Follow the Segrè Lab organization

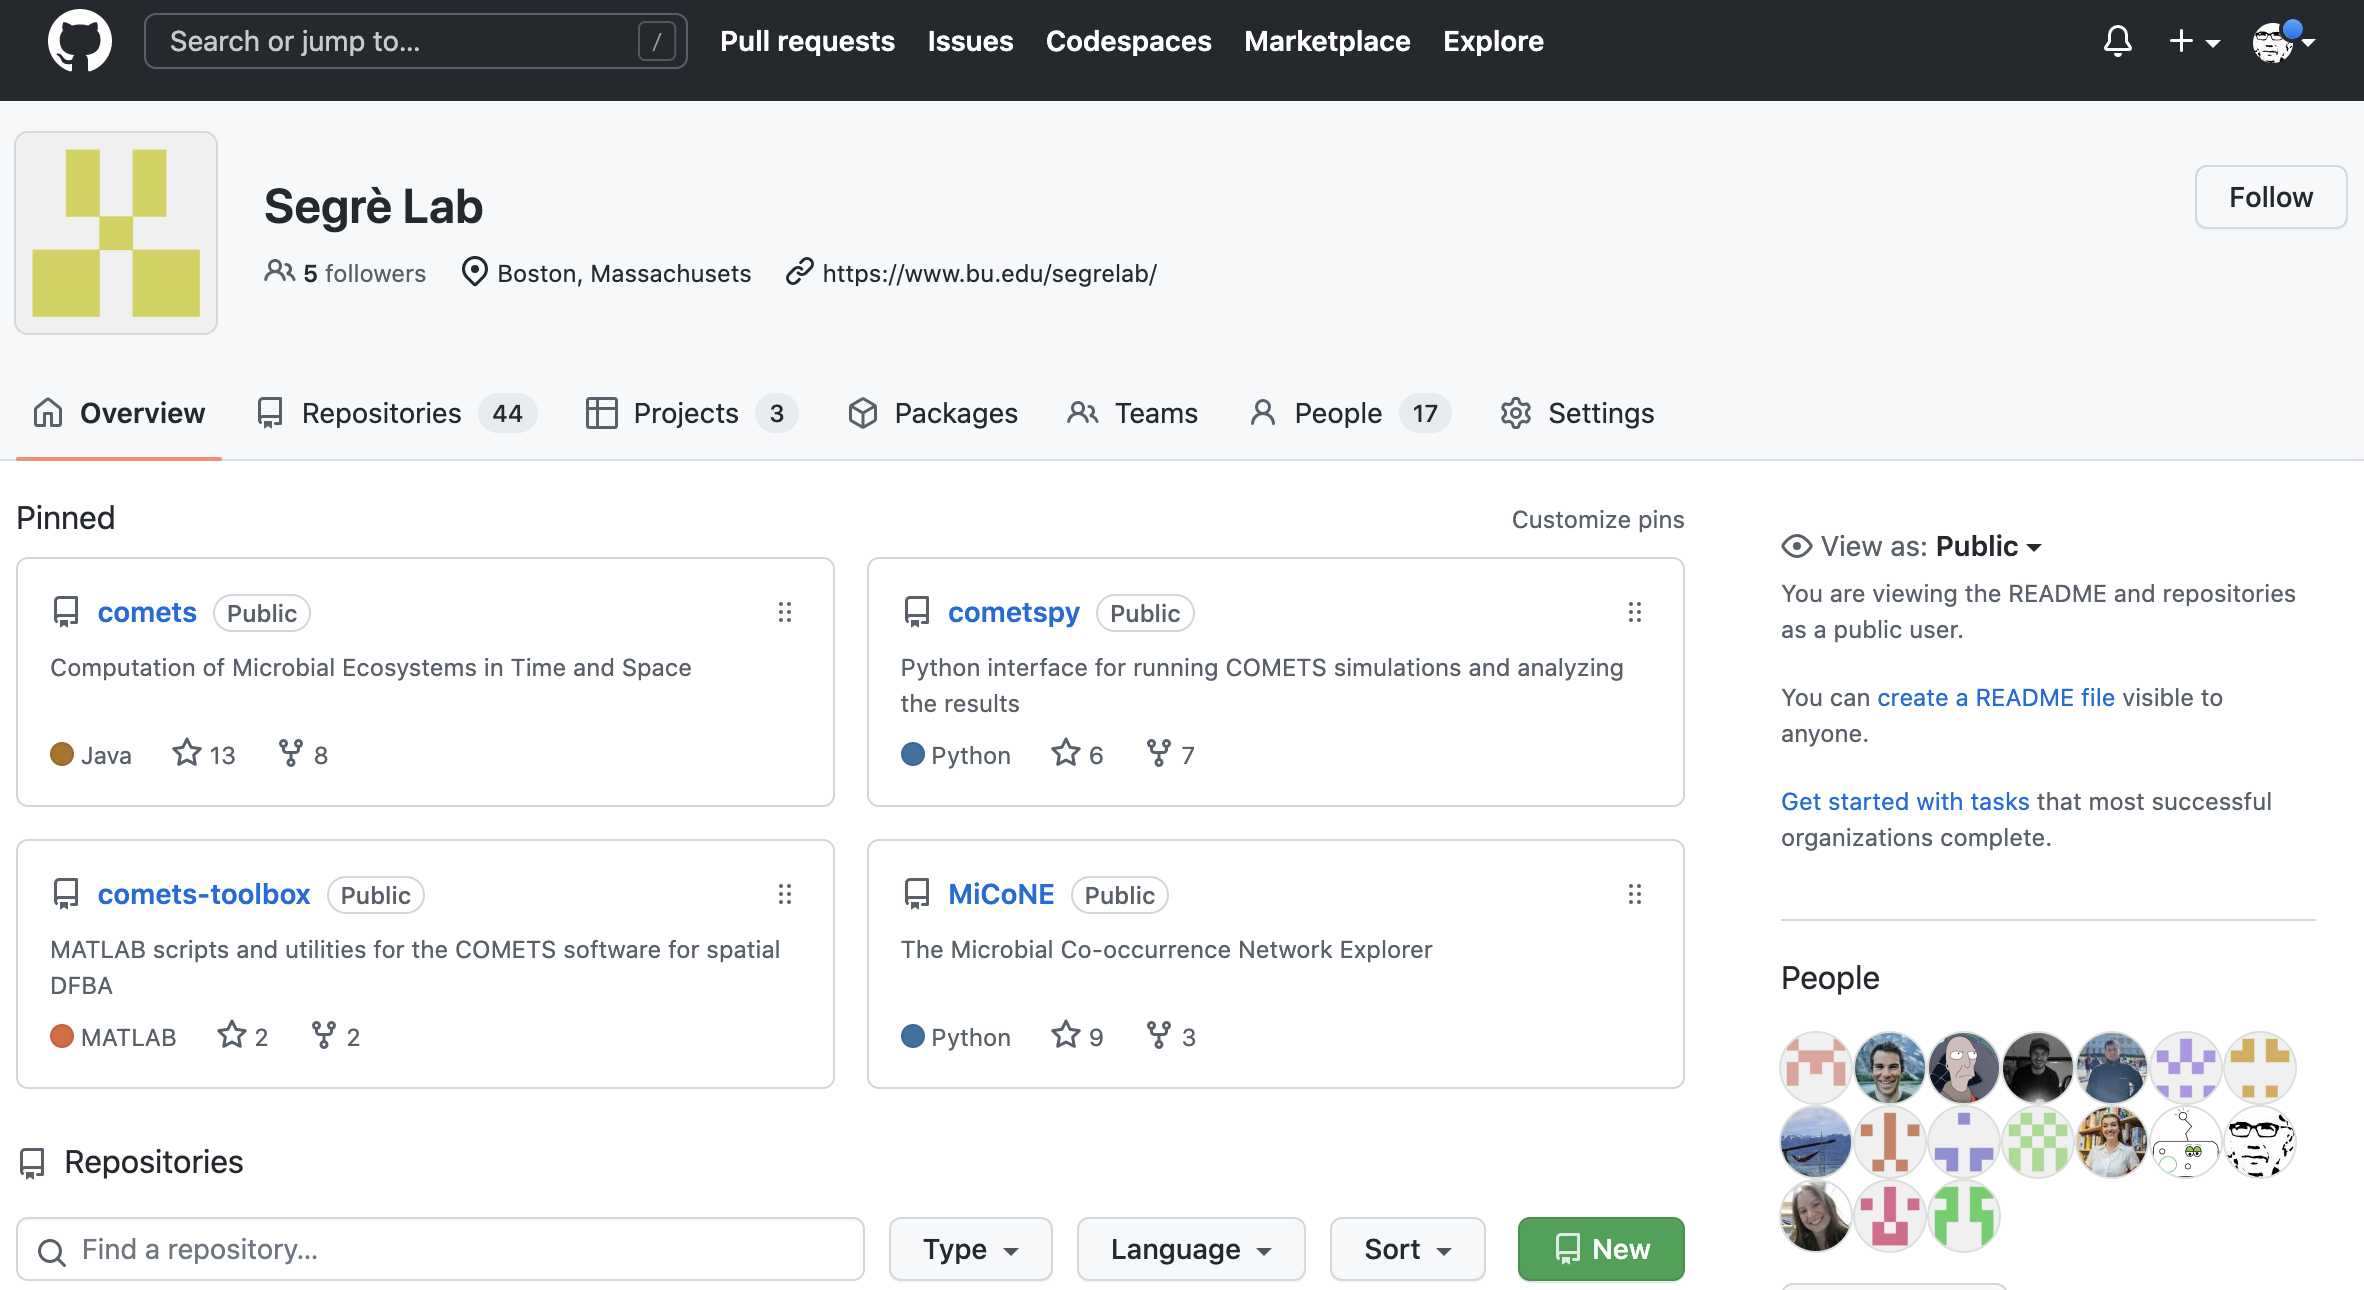pyautogui.click(x=2270, y=197)
